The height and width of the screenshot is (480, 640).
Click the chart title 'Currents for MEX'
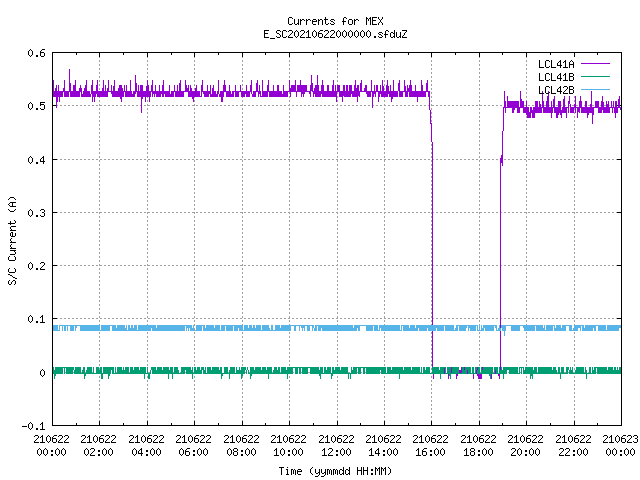(335, 21)
